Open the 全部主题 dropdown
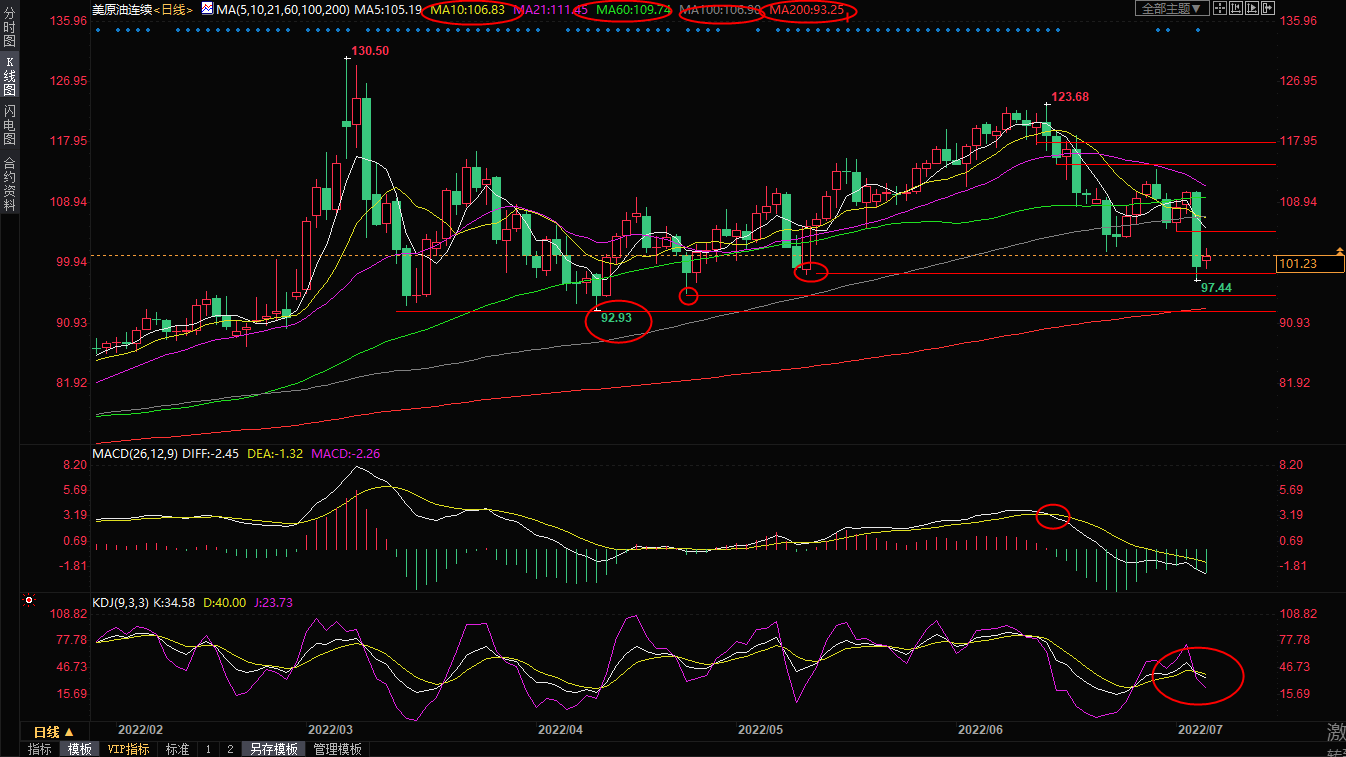 pos(1172,9)
